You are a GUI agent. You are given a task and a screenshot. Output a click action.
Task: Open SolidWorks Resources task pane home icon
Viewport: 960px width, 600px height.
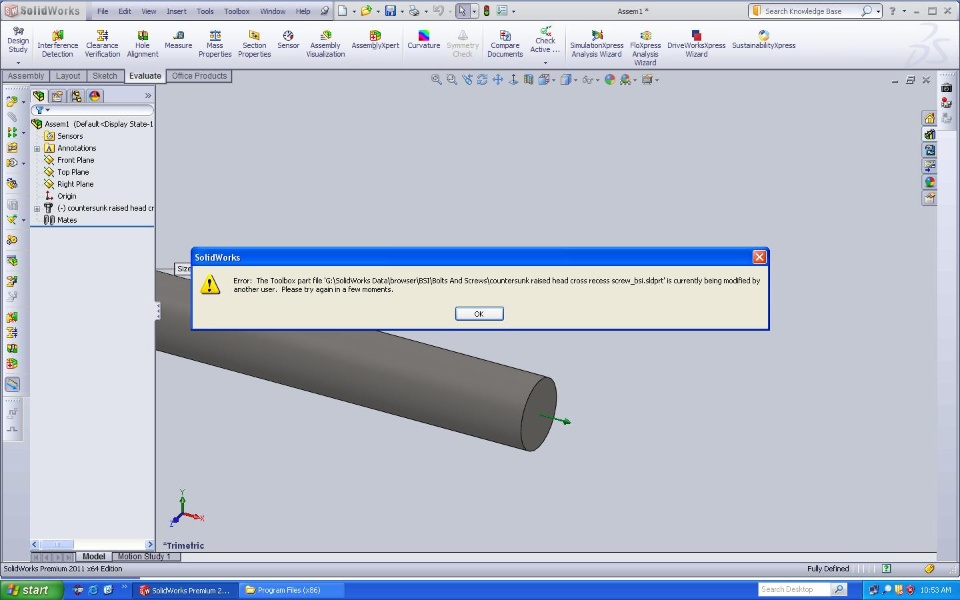(929, 119)
